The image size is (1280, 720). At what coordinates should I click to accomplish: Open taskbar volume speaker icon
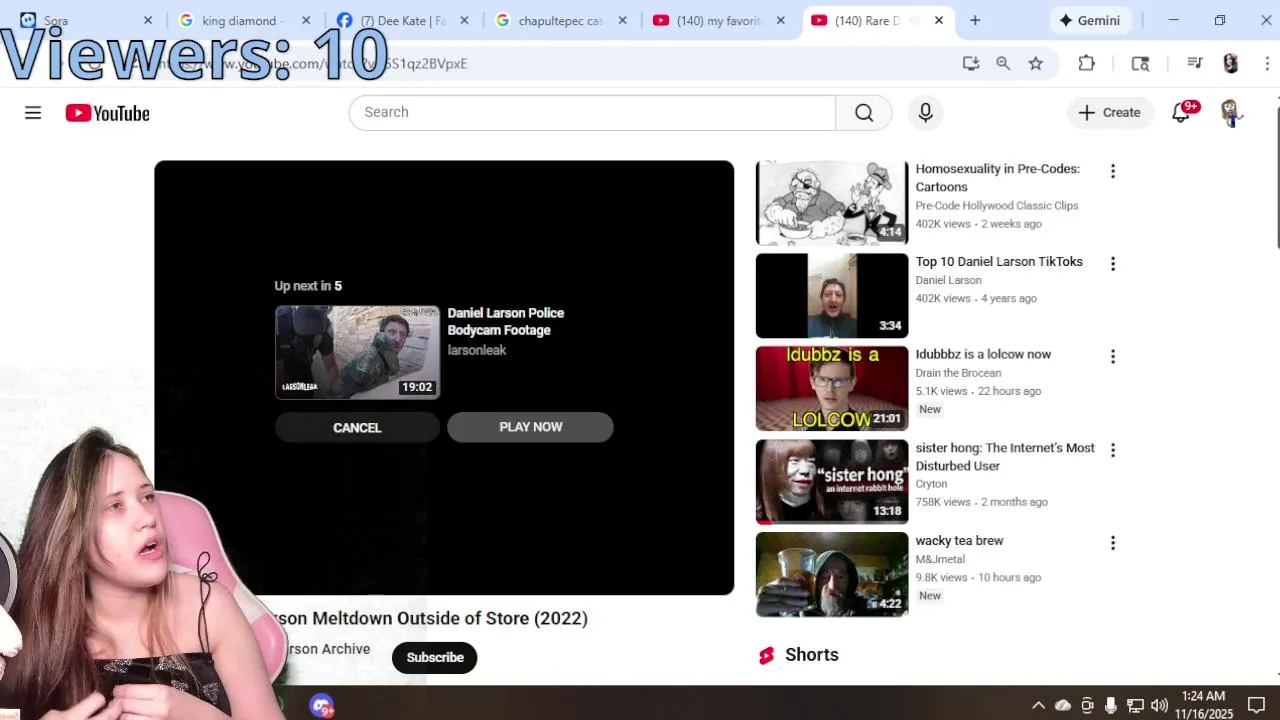[1159, 705]
